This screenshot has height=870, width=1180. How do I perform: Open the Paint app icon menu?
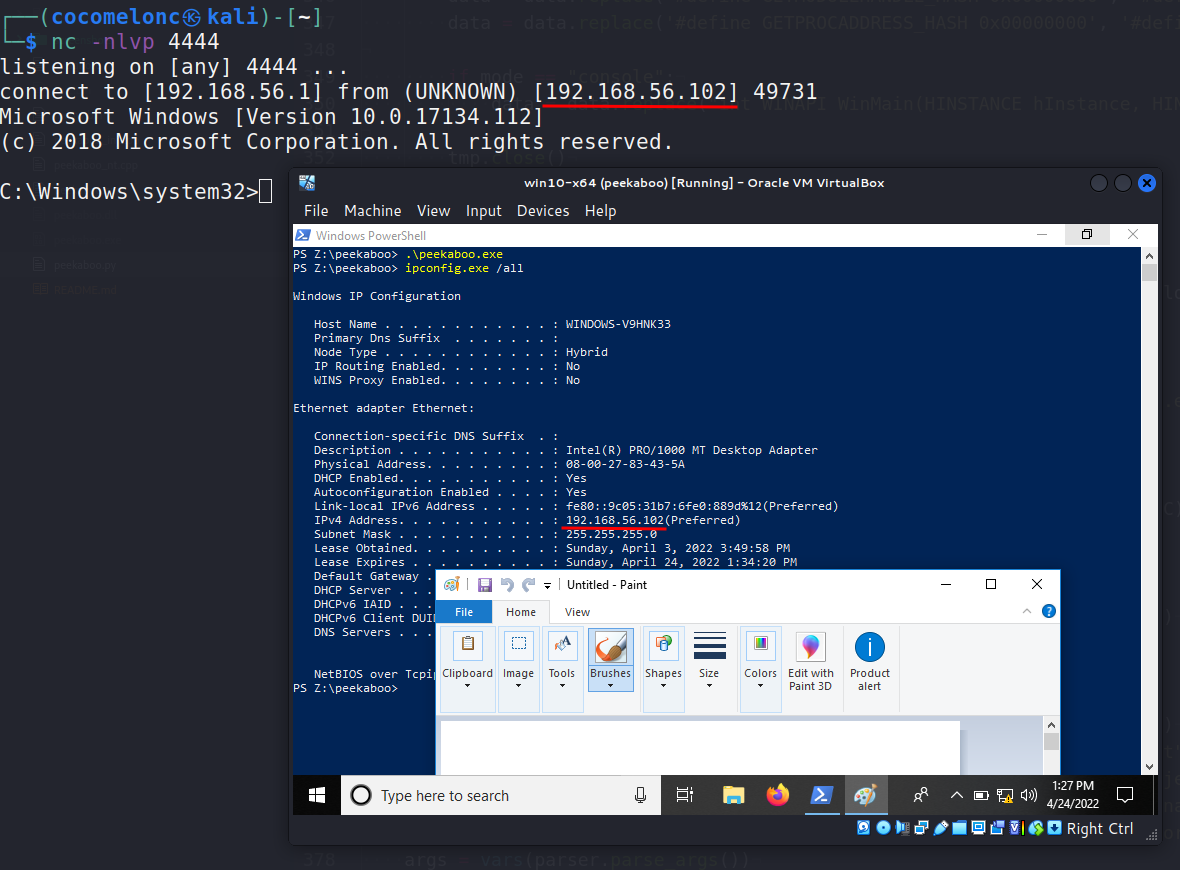(x=452, y=585)
